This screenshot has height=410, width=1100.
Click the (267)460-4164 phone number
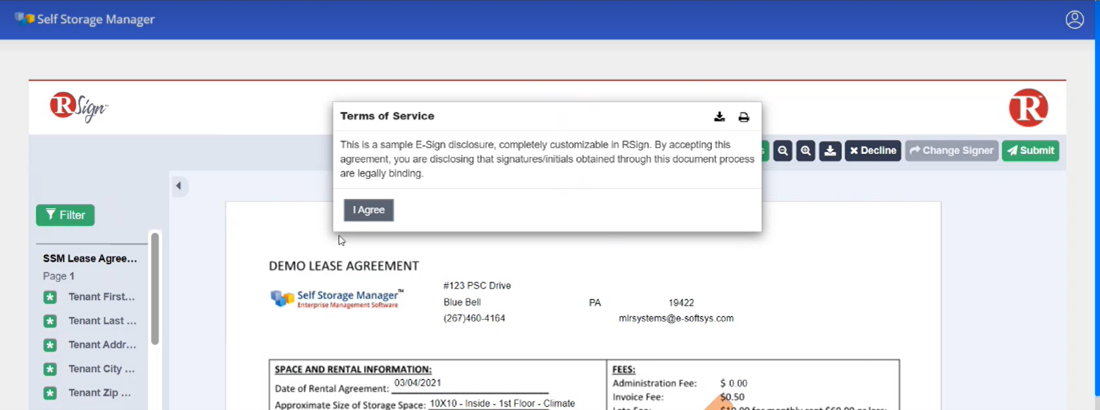tap(474, 318)
